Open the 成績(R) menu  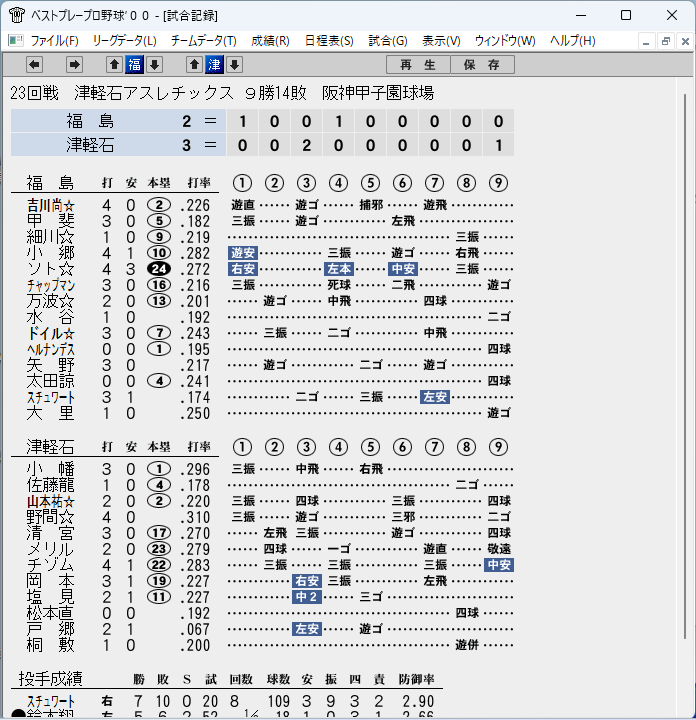click(270, 41)
